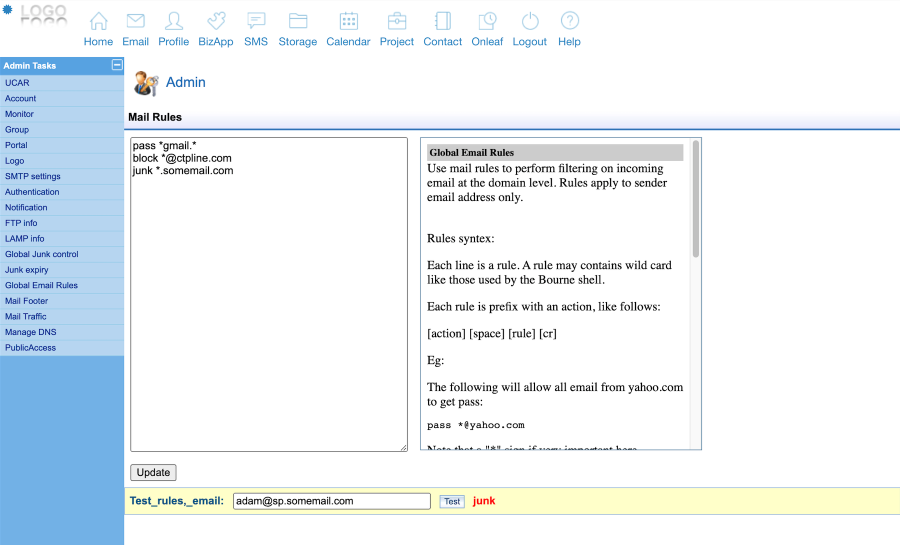Go to the Profile icon
This screenshot has height=545, width=900.
[x=173, y=21]
